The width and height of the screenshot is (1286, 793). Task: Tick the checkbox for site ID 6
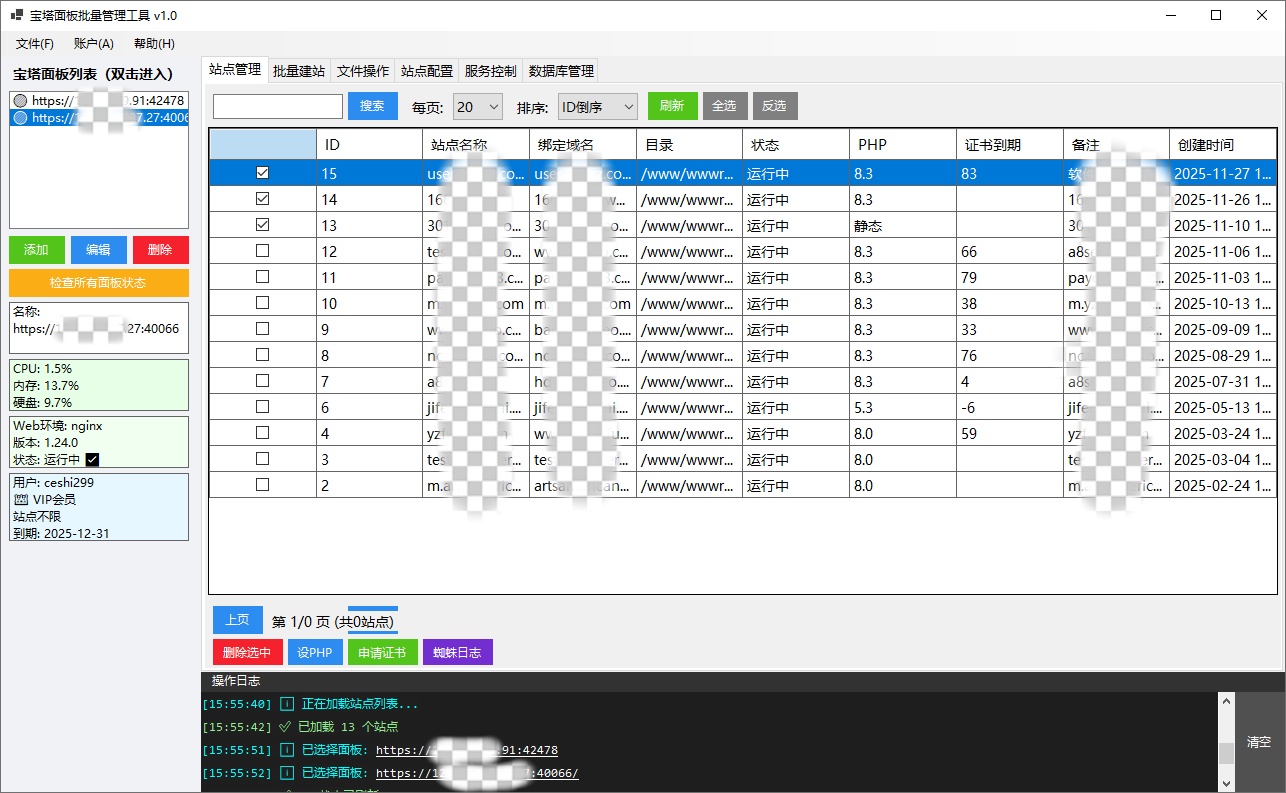point(262,407)
